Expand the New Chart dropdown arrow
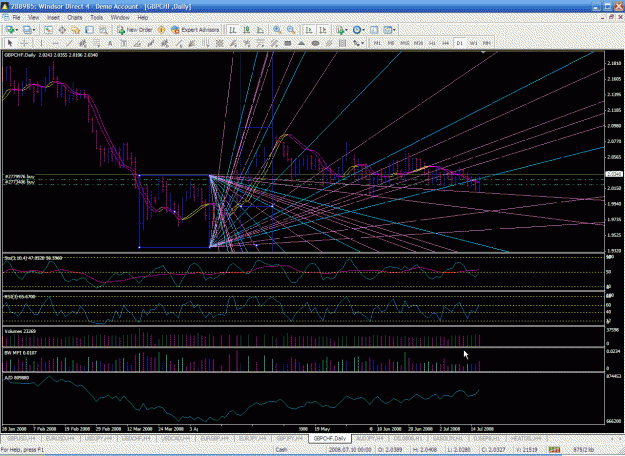This screenshot has height=456, width=625. tap(17, 30)
